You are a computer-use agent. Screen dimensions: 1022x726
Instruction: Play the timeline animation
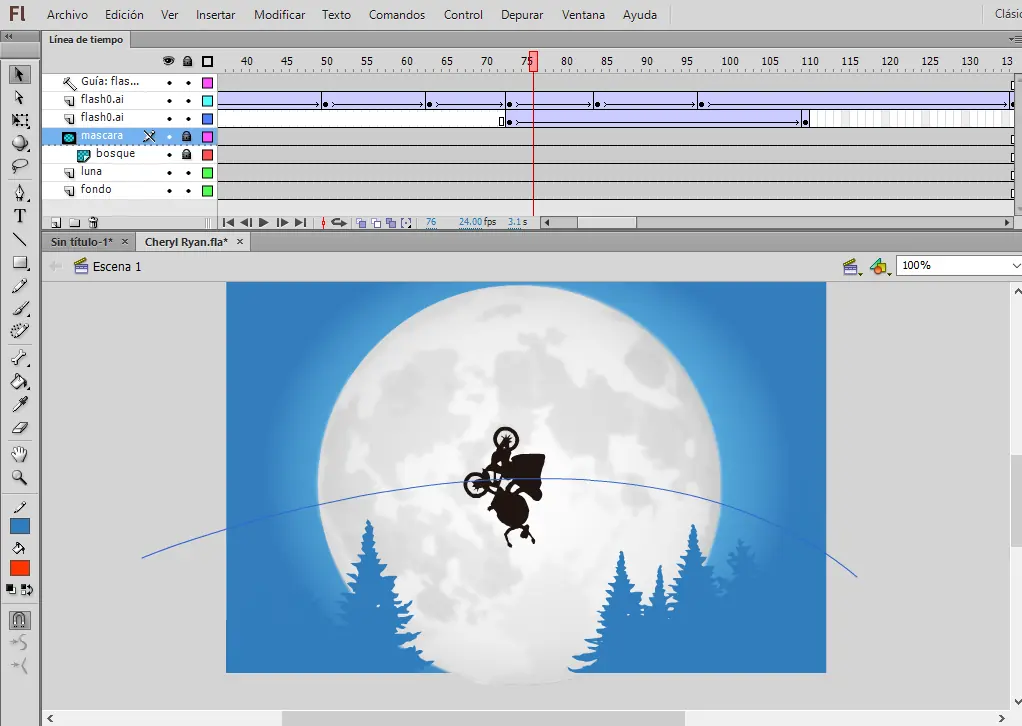pyautogui.click(x=264, y=223)
